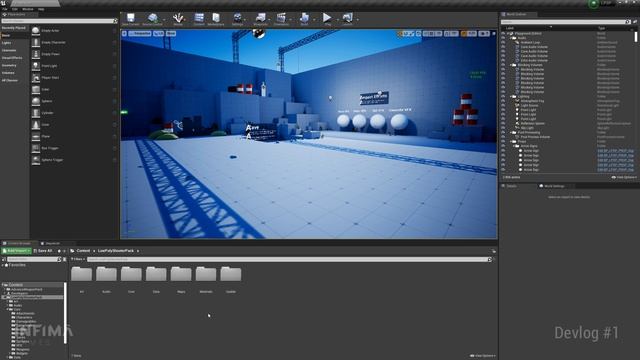Open the Perspective view mode dropdown

(x=140, y=33)
